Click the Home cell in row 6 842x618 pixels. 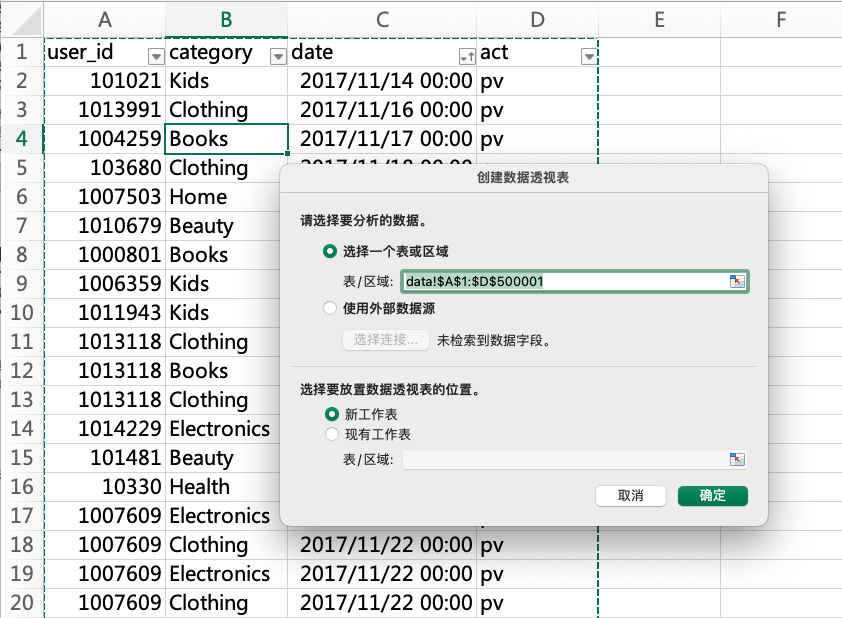(x=223, y=197)
